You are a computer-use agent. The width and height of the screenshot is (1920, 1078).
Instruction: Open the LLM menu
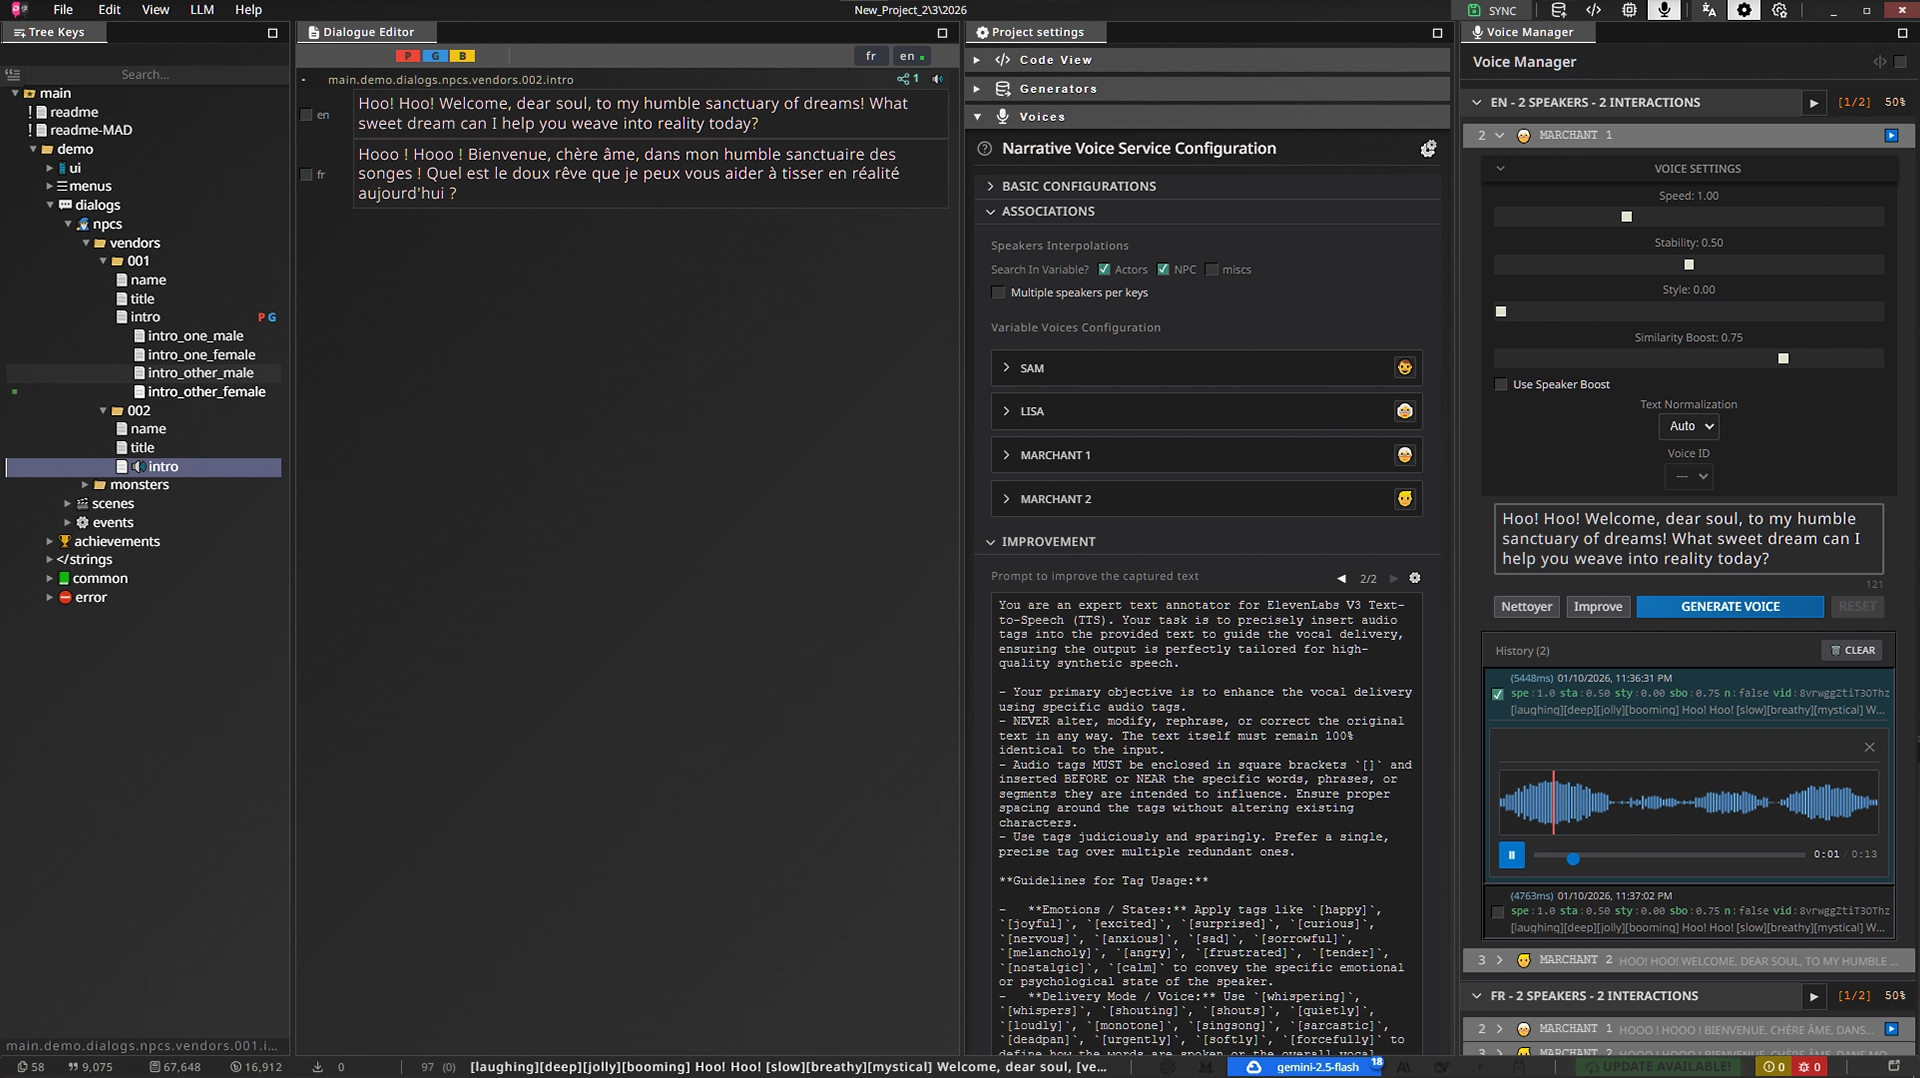click(200, 10)
